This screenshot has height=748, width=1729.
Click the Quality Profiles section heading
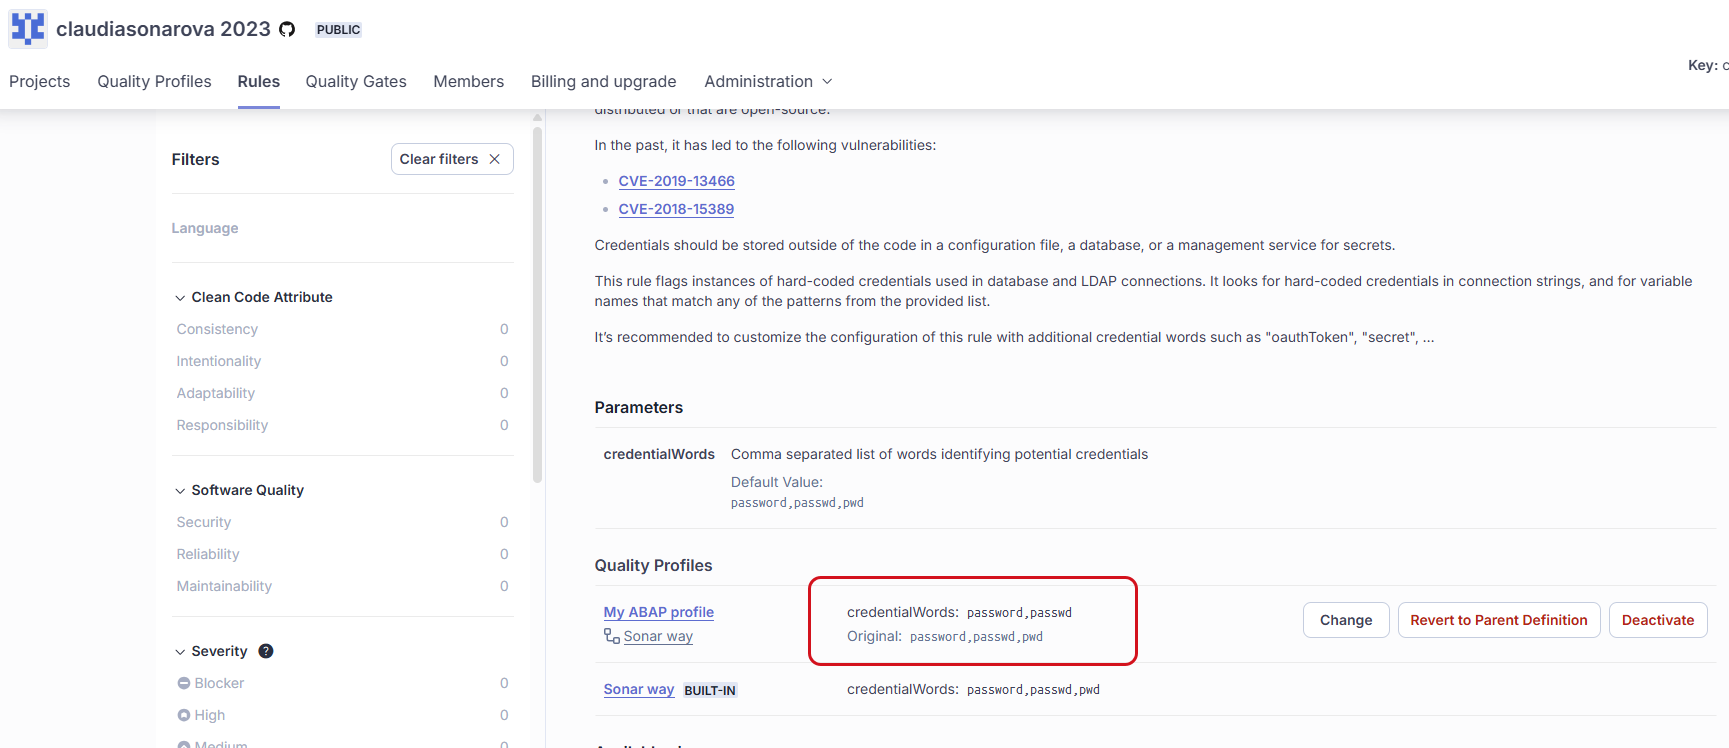(653, 565)
